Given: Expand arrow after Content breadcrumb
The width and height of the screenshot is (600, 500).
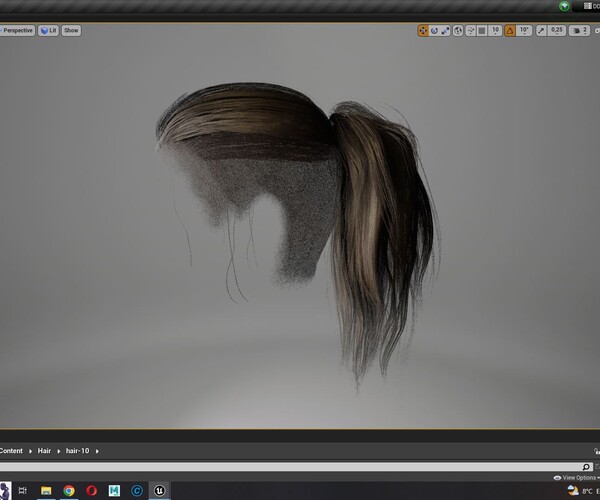Looking at the screenshot, I should point(30,451).
